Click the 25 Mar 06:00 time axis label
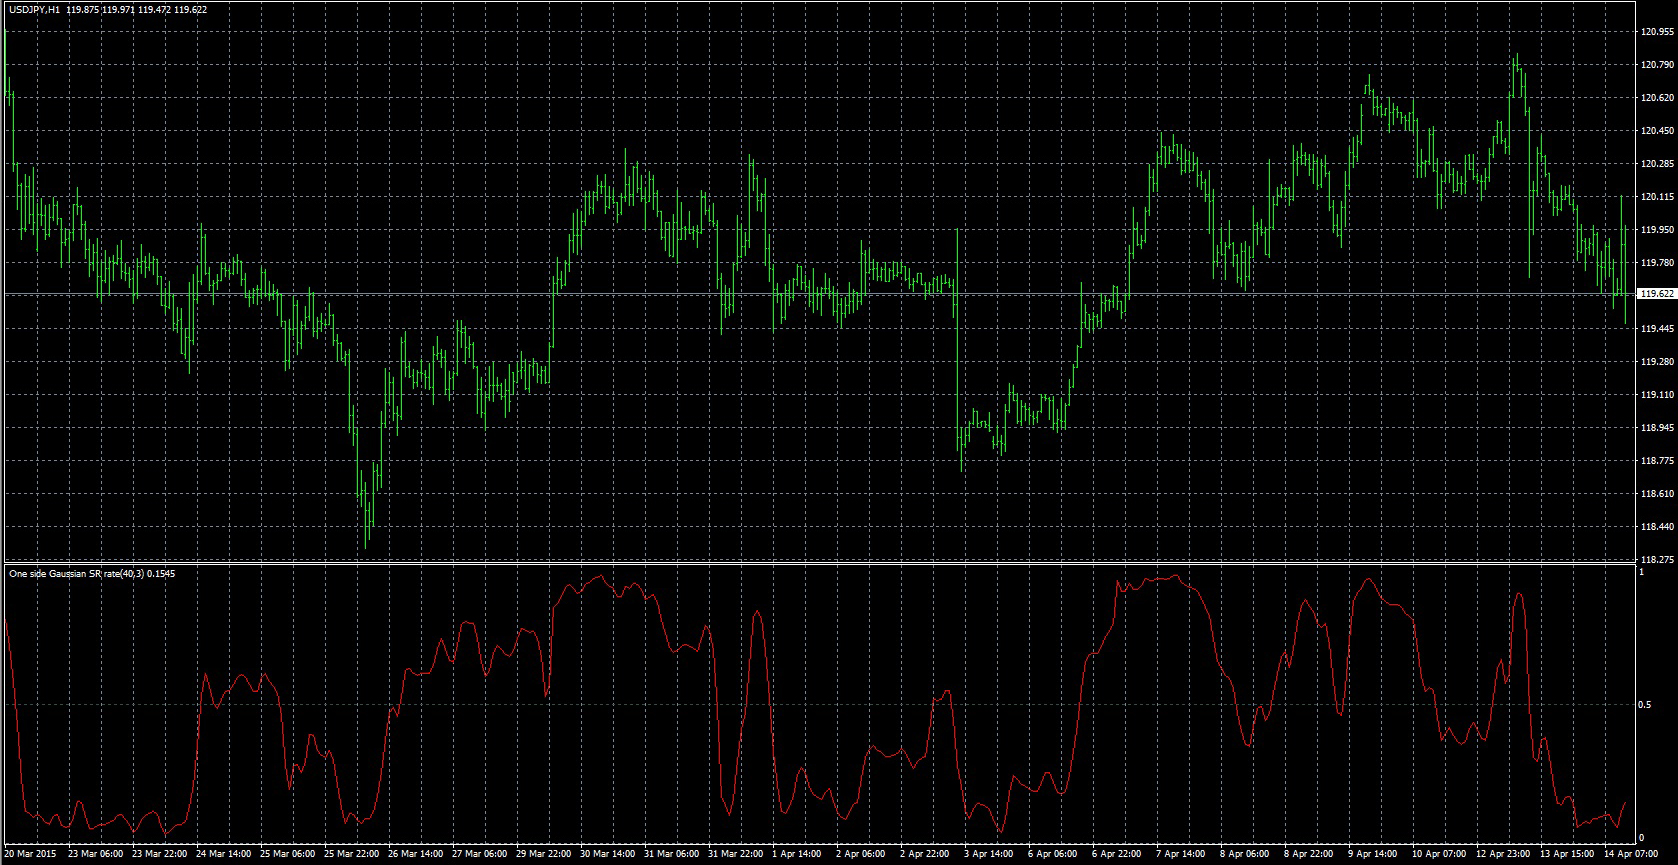Screen dimensions: 1678x865 coord(287,855)
